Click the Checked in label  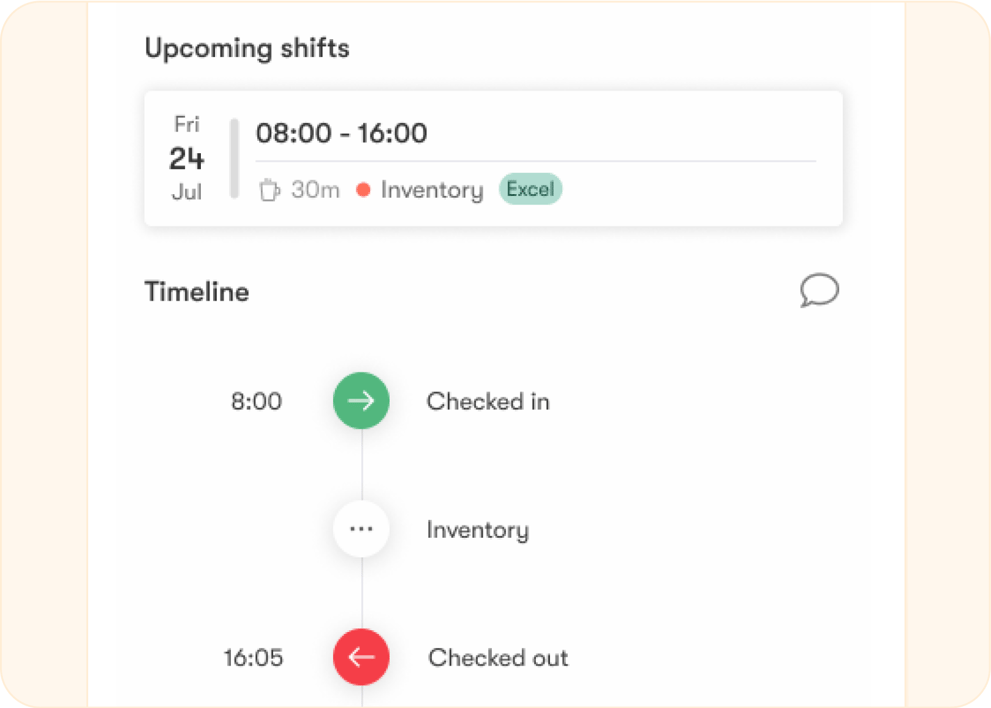click(488, 401)
